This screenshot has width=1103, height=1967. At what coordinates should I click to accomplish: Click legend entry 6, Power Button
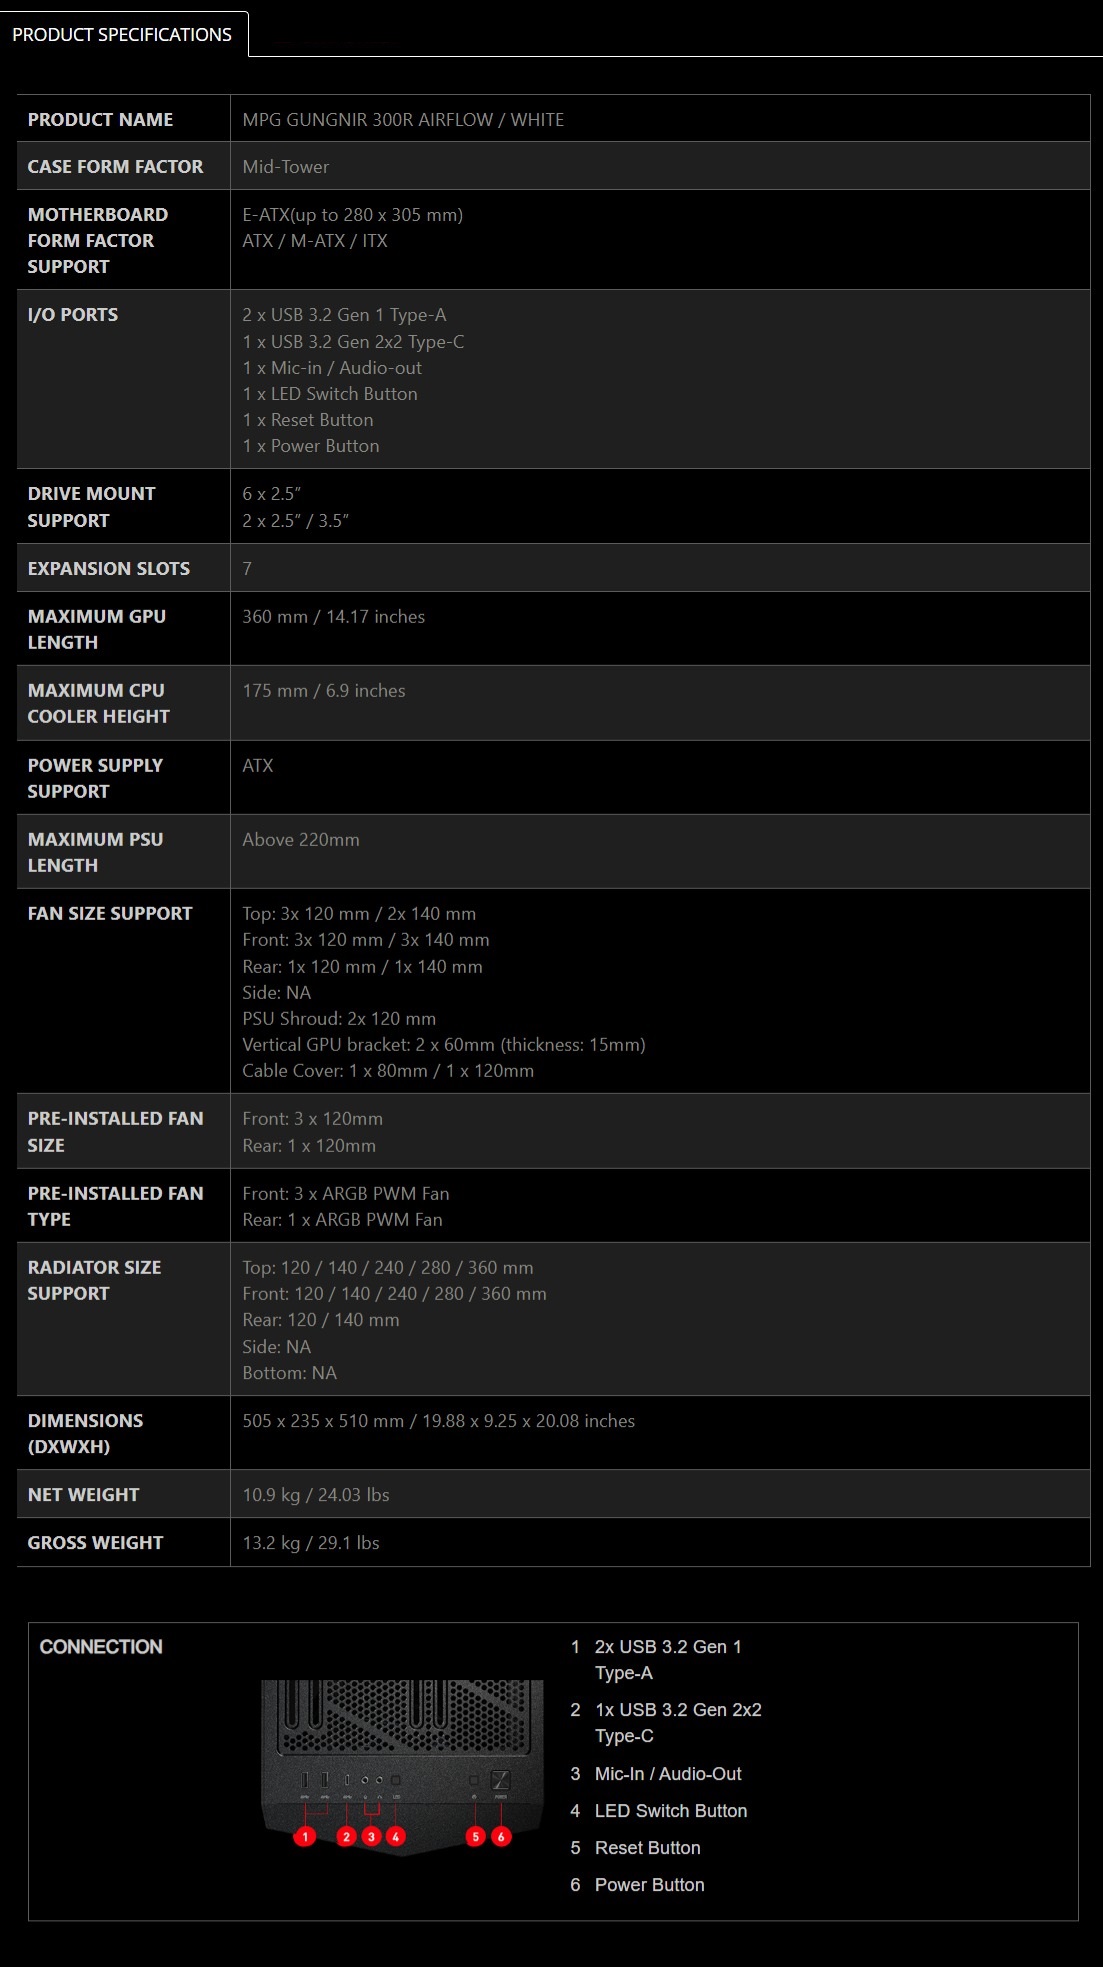point(638,1884)
